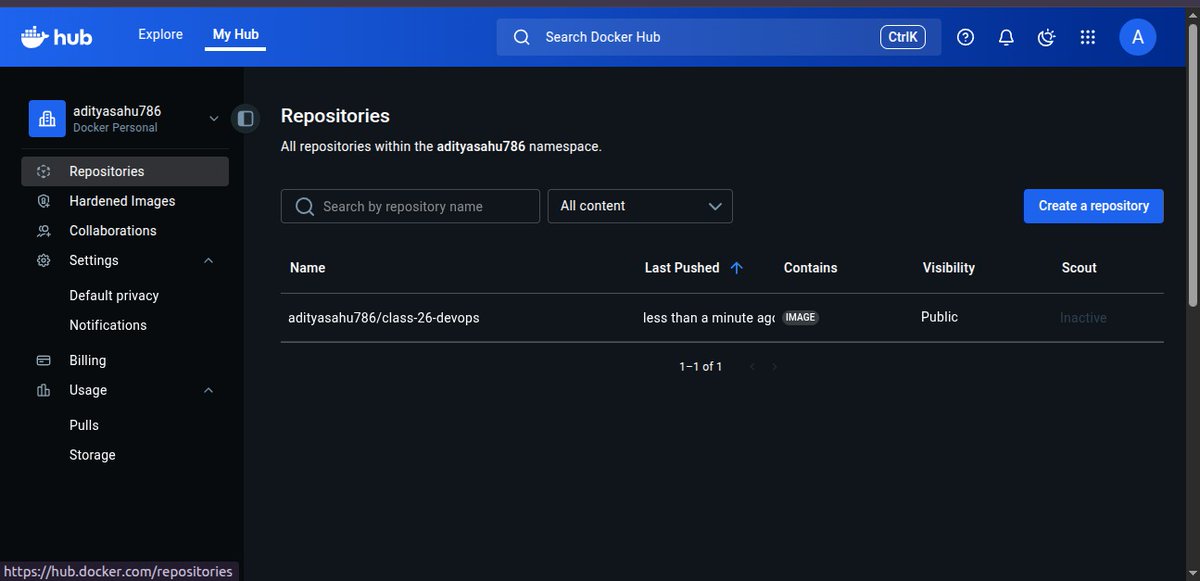Toggle the dark mode theme icon
The width and height of the screenshot is (1200, 581).
1047,37
